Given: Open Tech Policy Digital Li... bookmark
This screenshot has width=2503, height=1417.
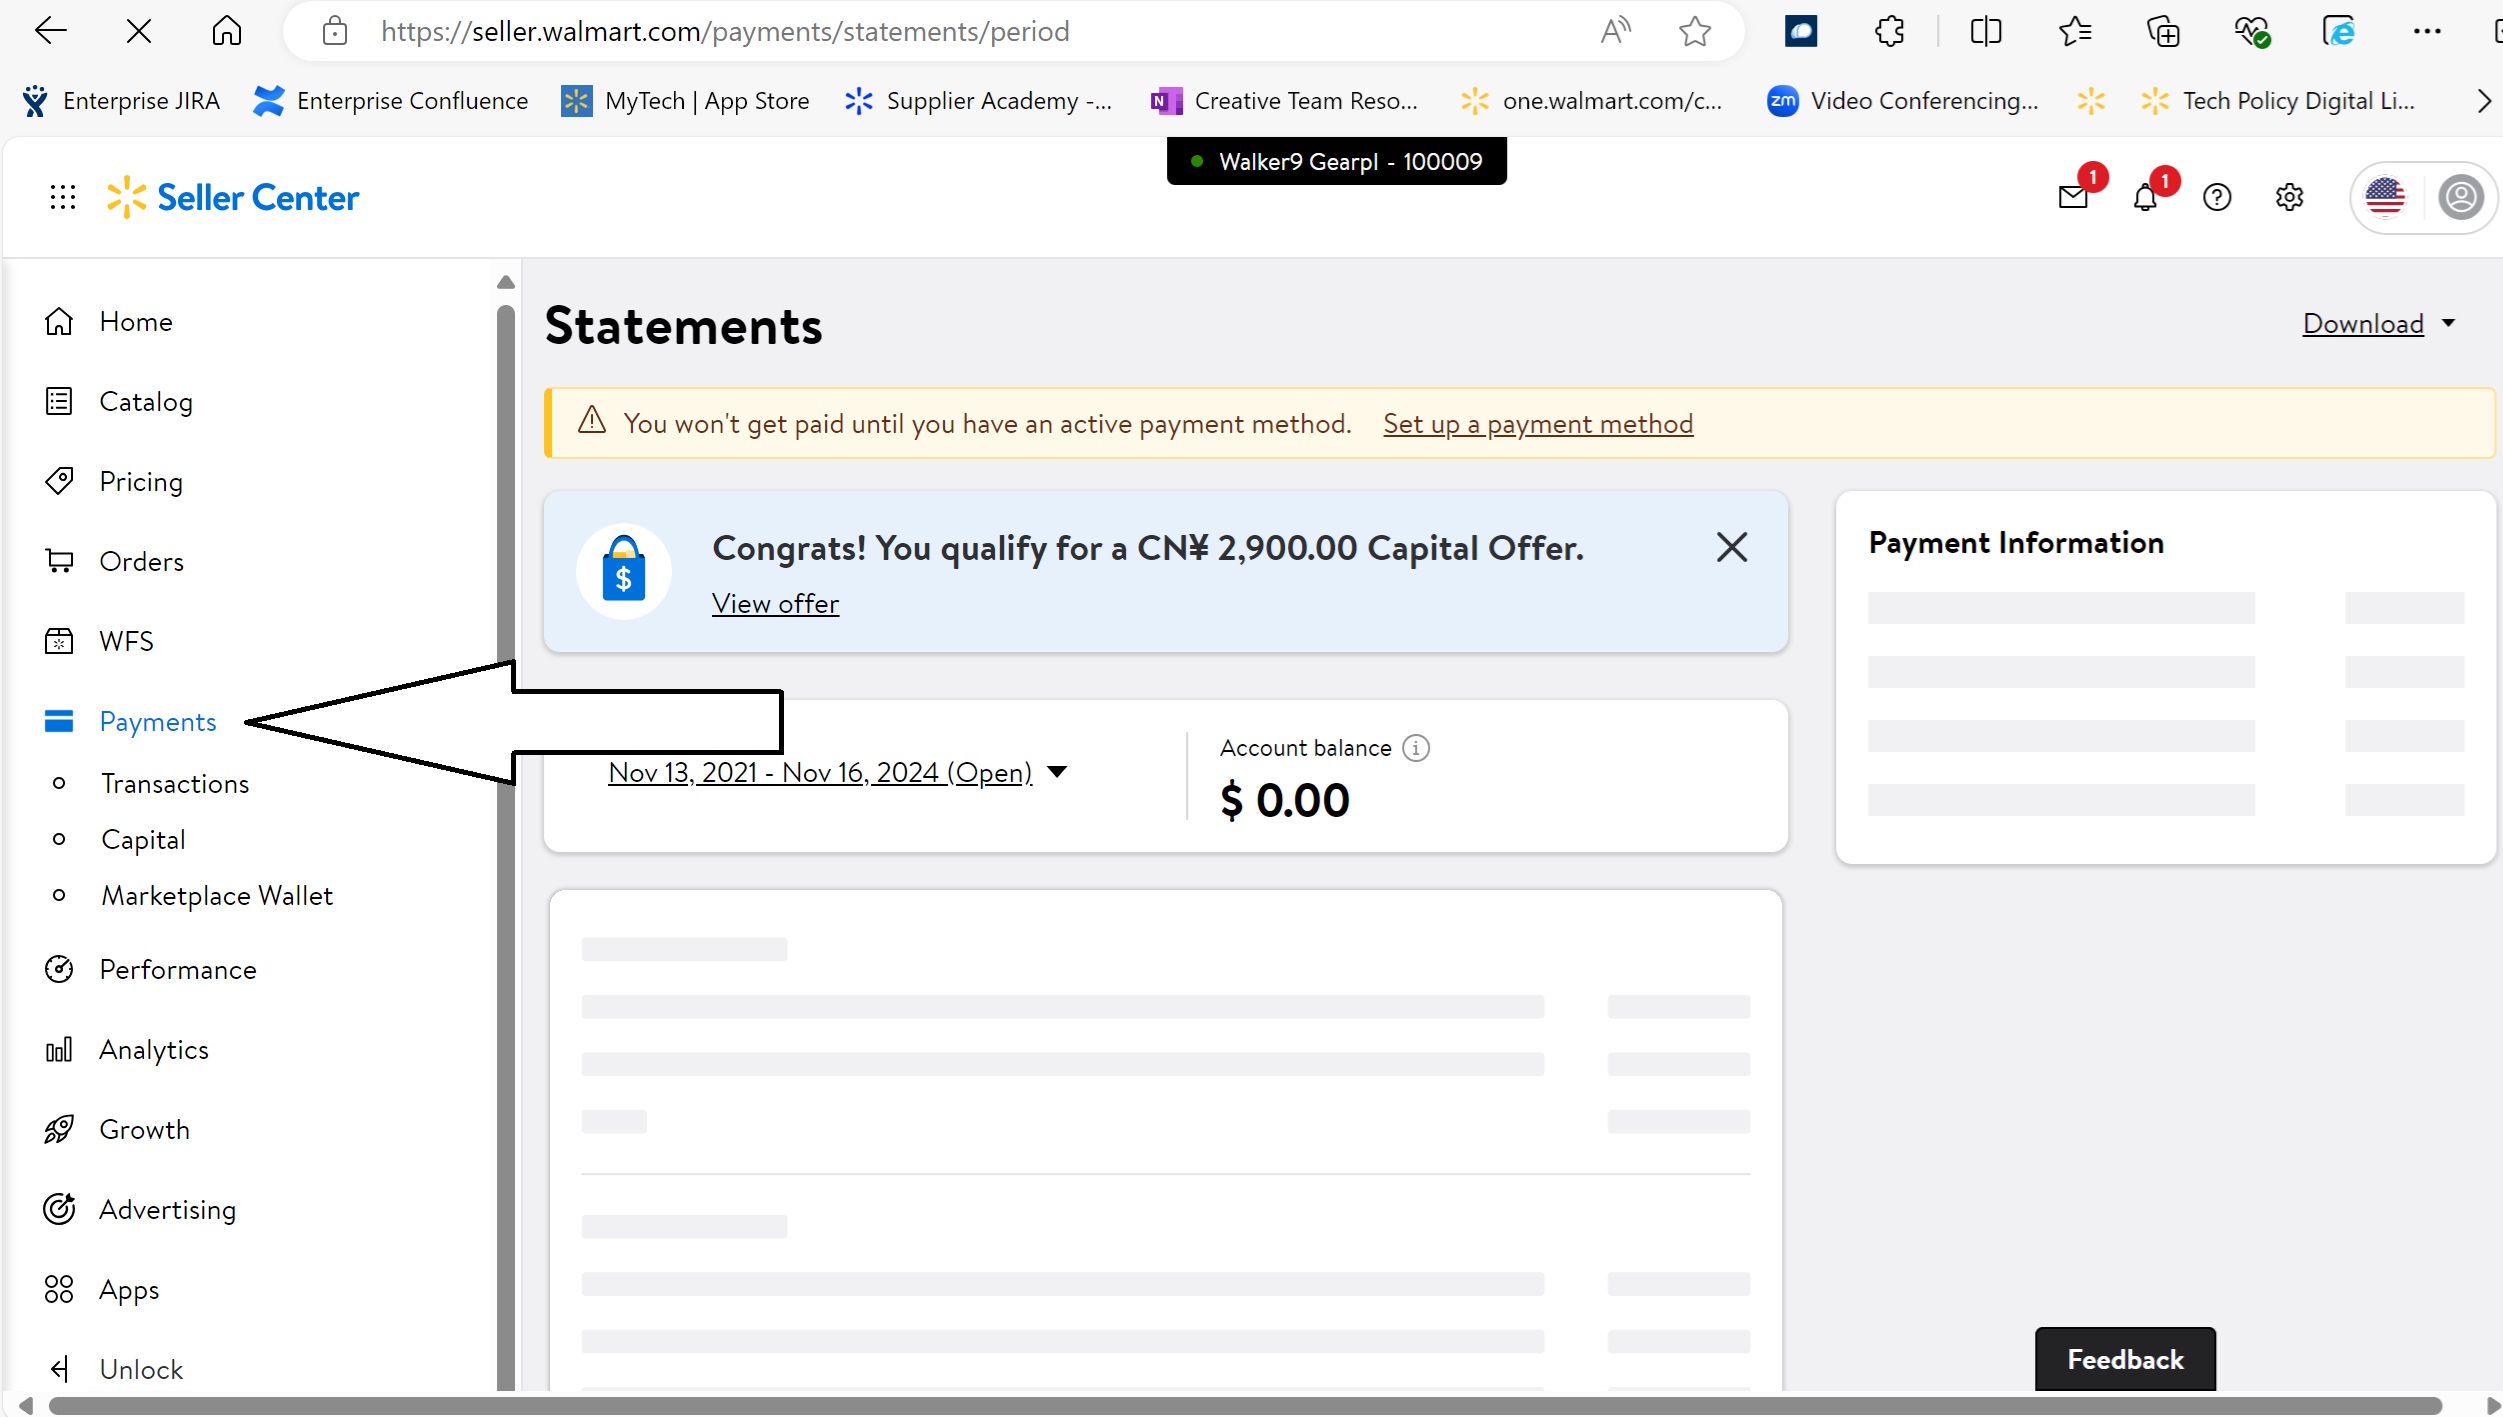Looking at the screenshot, I should [2277, 101].
